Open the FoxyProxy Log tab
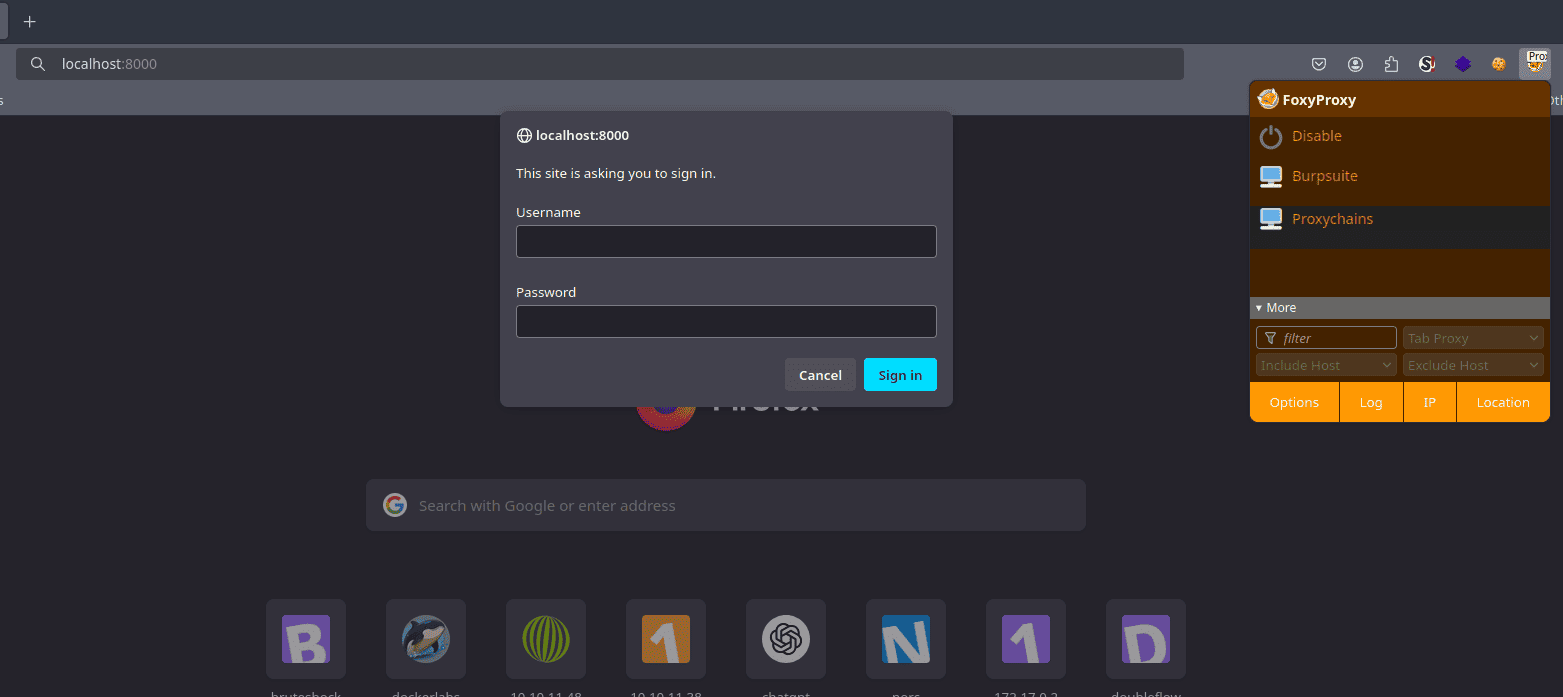The width and height of the screenshot is (1563, 697). (1370, 402)
